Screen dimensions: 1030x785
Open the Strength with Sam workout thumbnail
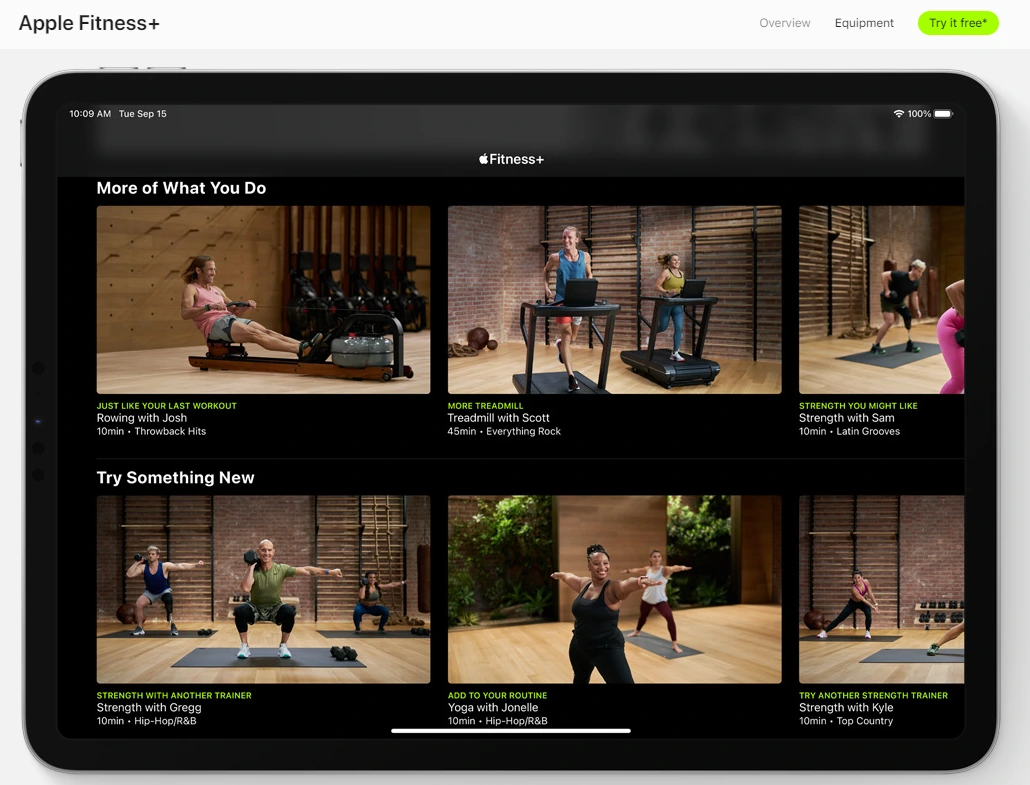[882, 300]
